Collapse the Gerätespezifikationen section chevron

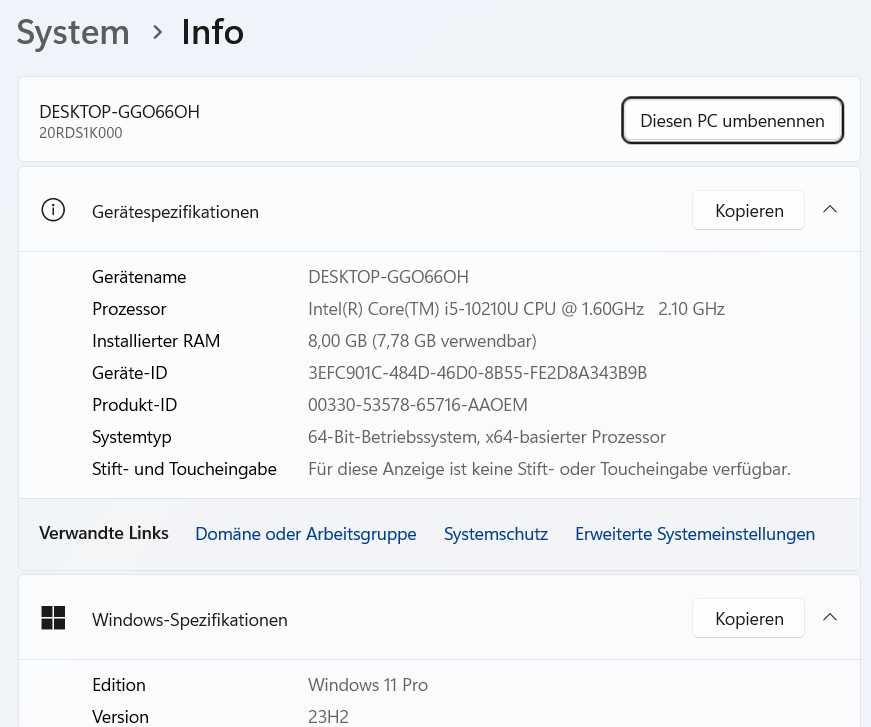point(830,210)
